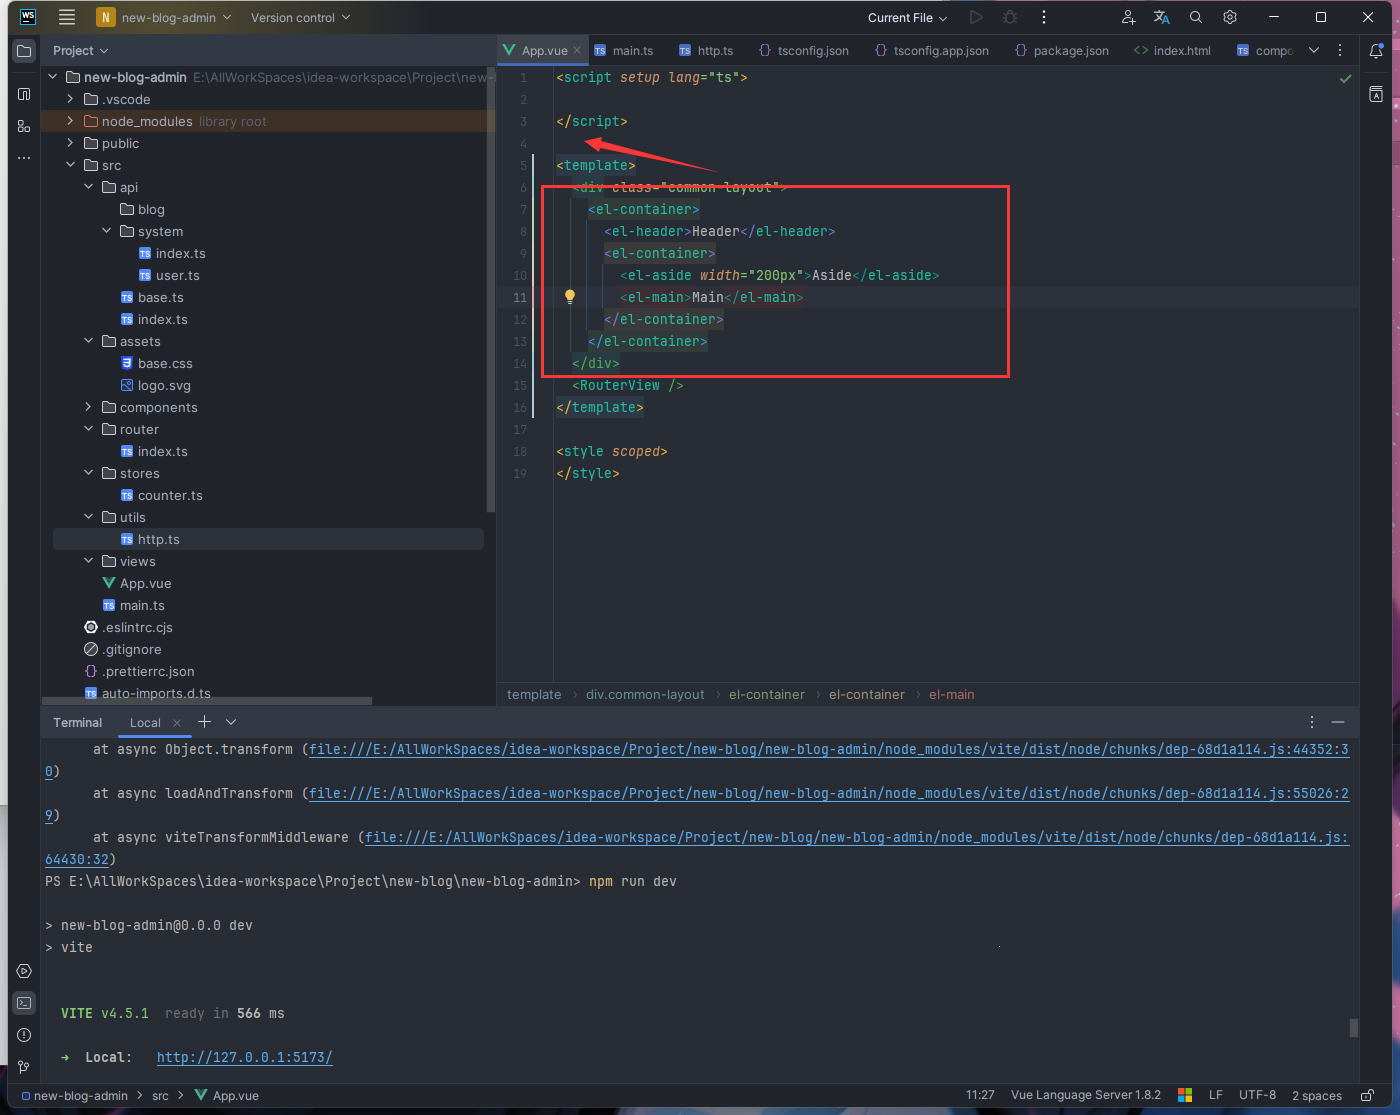Switch to the tsconfig.app.json editor tab
Image resolution: width=1400 pixels, height=1115 pixels.
(932, 50)
